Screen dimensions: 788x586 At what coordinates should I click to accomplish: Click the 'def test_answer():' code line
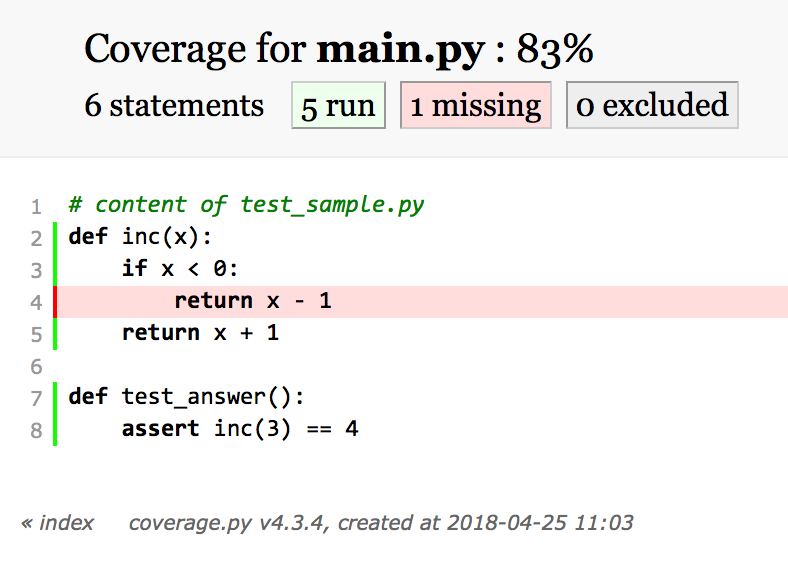pyautogui.click(x=186, y=397)
